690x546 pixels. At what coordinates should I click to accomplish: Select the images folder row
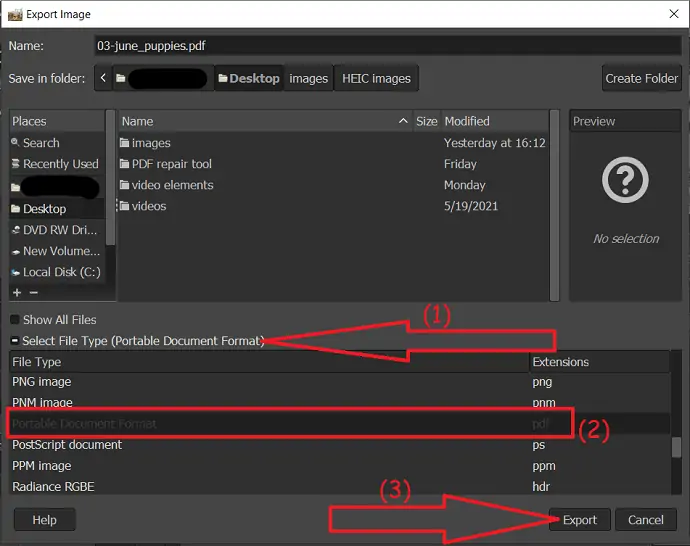click(334, 143)
